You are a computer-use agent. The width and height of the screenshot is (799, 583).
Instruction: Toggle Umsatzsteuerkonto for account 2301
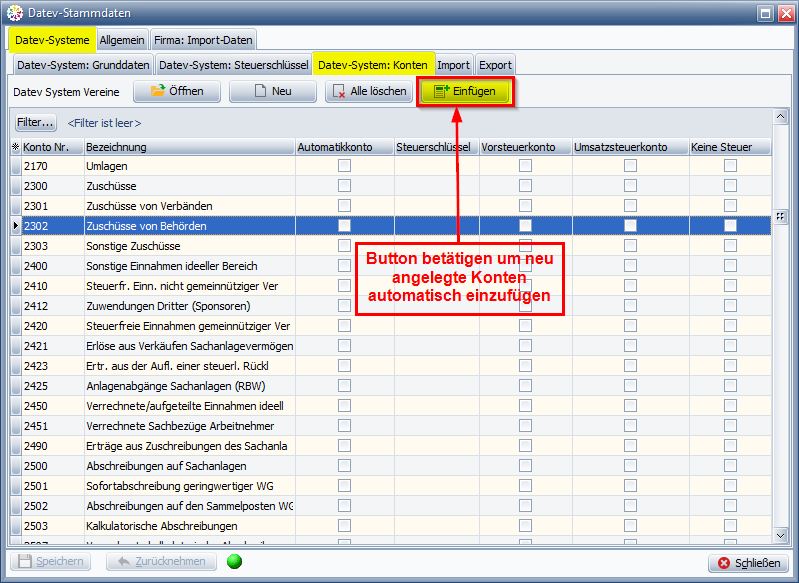coord(630,205)
